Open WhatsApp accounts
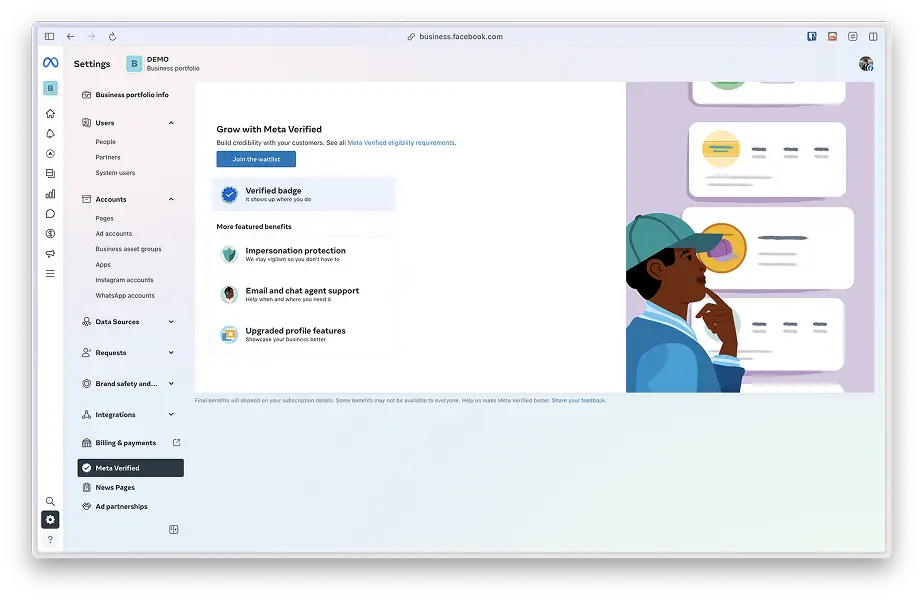 pyautogui.click(x=125, y=296)
